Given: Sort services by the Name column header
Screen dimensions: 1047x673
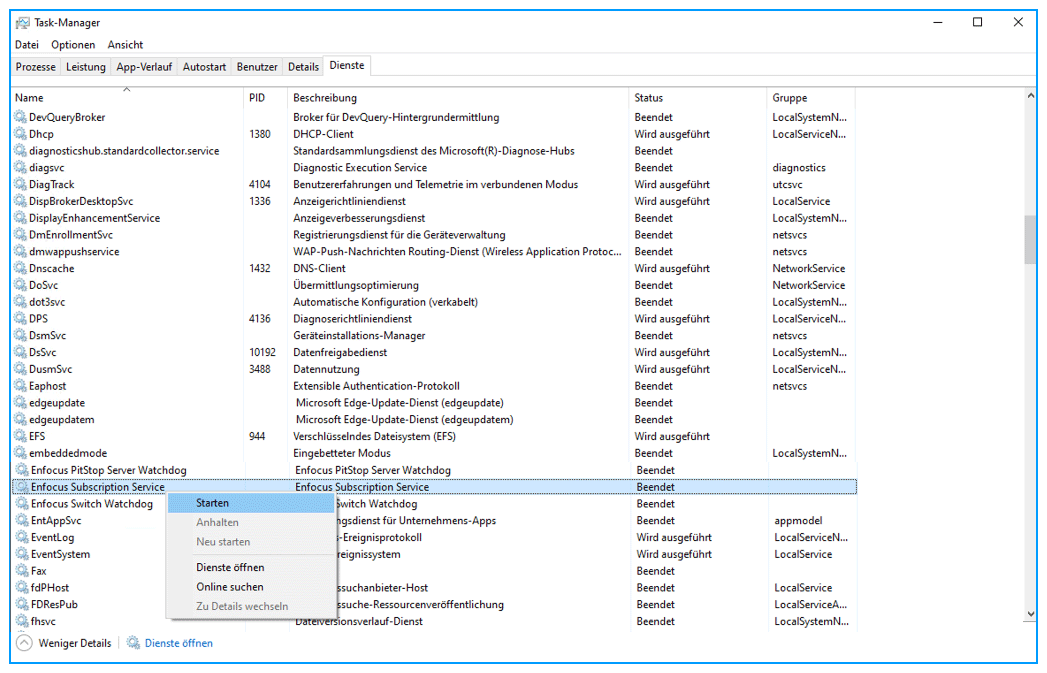Looking at the screenshot, I should (30, 98).
